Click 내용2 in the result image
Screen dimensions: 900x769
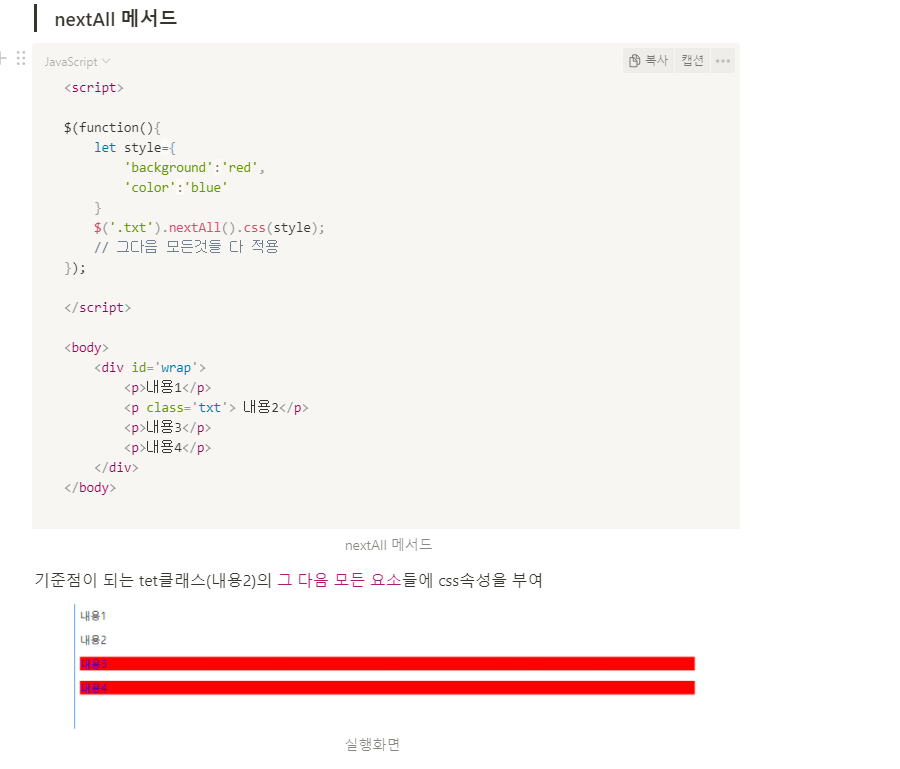pyautogui.click(x=93, y=640)
